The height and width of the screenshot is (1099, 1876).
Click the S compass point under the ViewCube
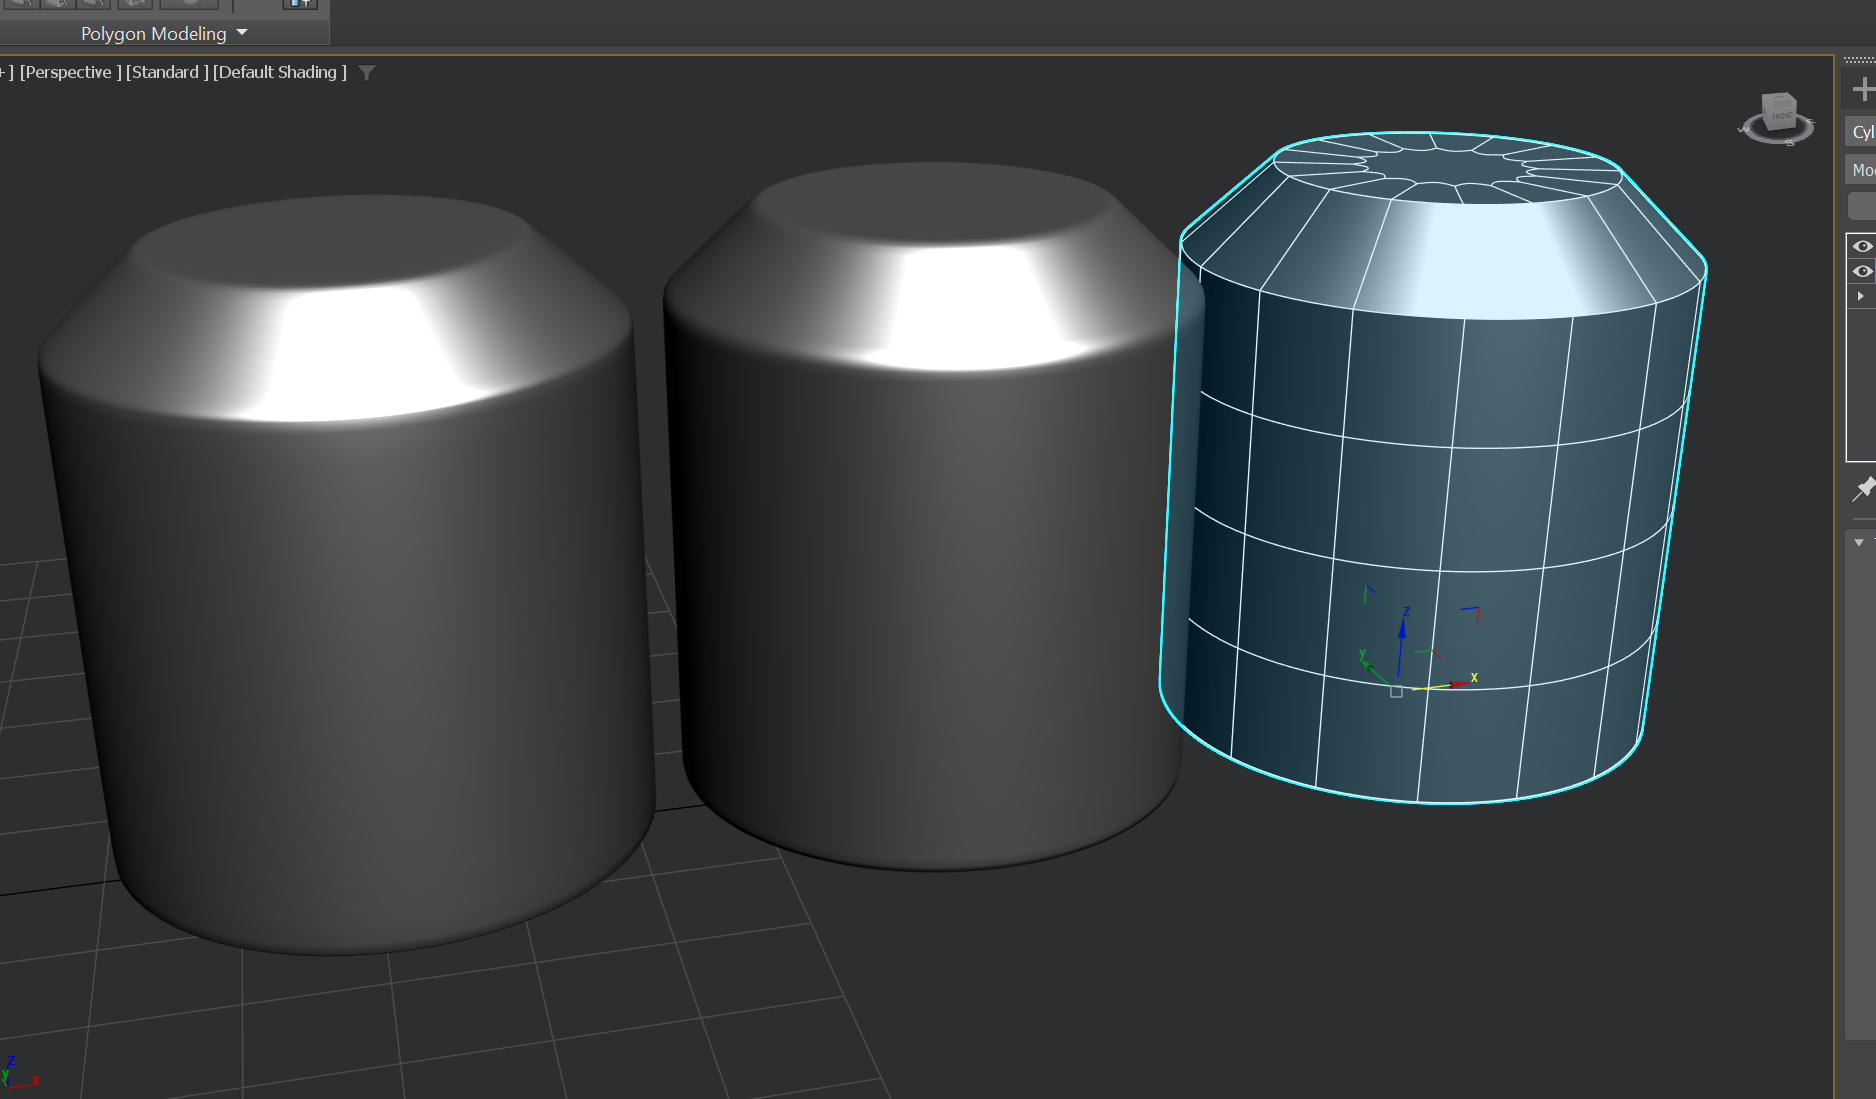coord(1789,143)
